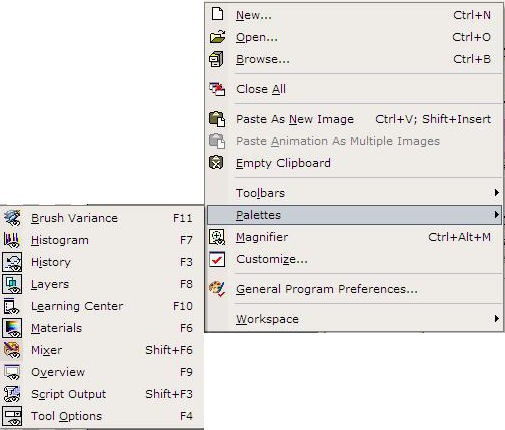This screenshot has width=505, height=430.
Task: Click the Magnifier icon
Action: 217,237
